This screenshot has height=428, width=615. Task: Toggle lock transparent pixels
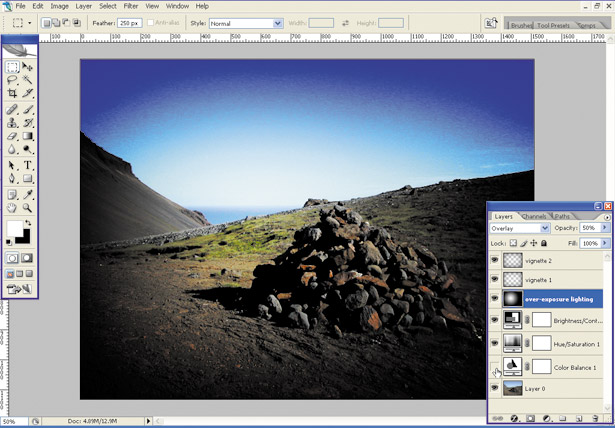513,243
